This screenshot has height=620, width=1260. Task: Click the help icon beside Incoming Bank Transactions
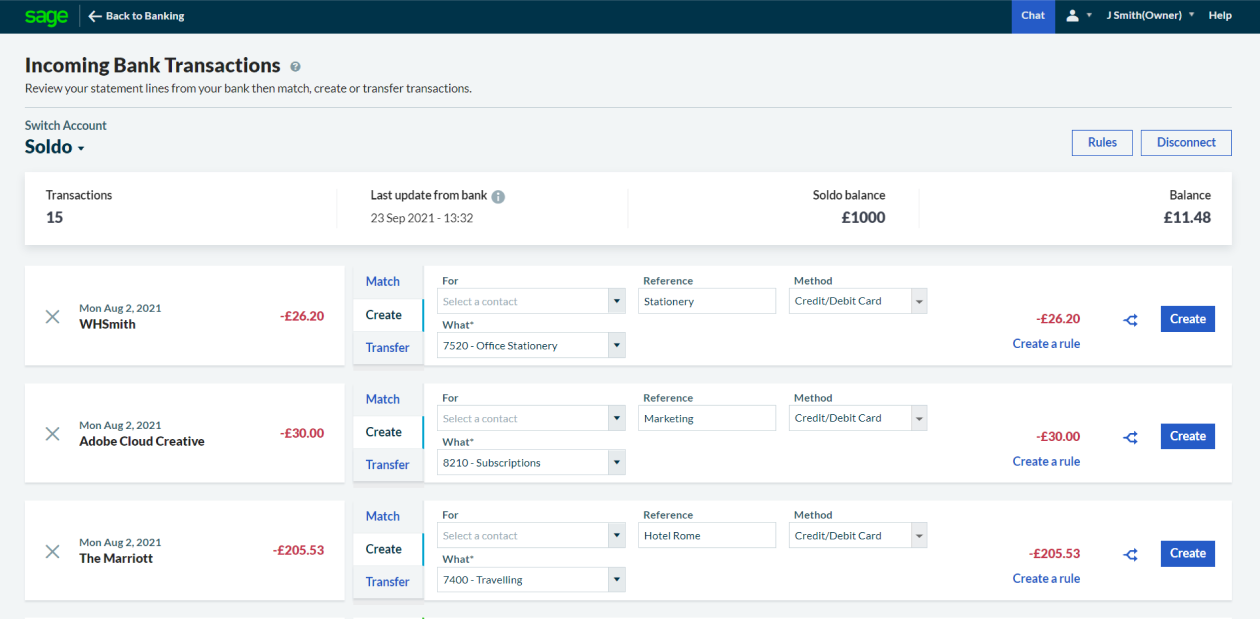coord(295,67)
